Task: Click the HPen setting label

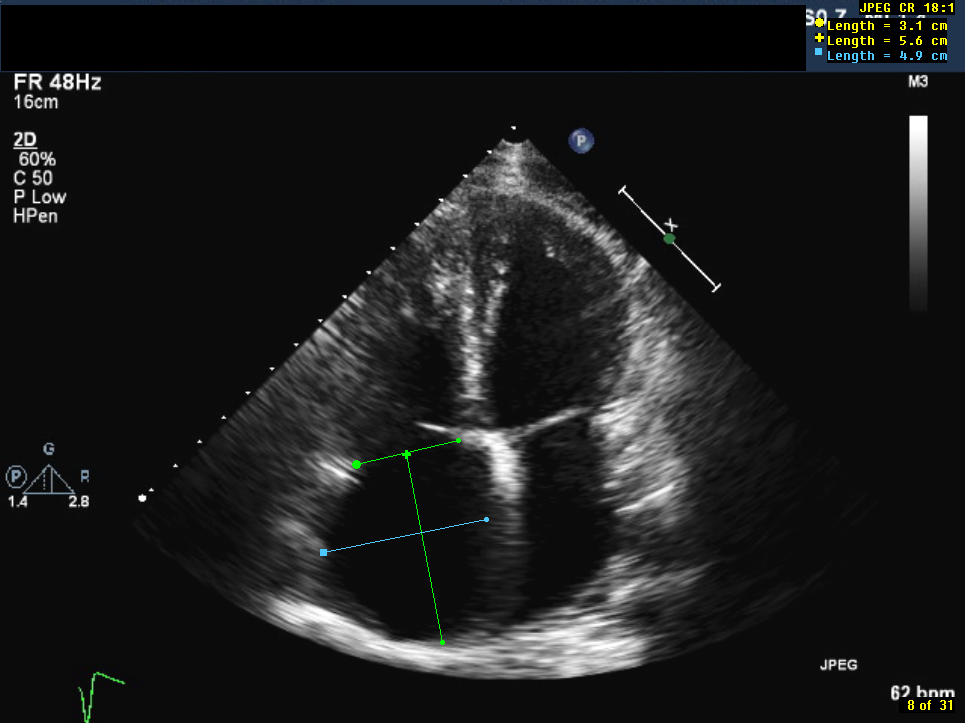Action: coord(35,216)
